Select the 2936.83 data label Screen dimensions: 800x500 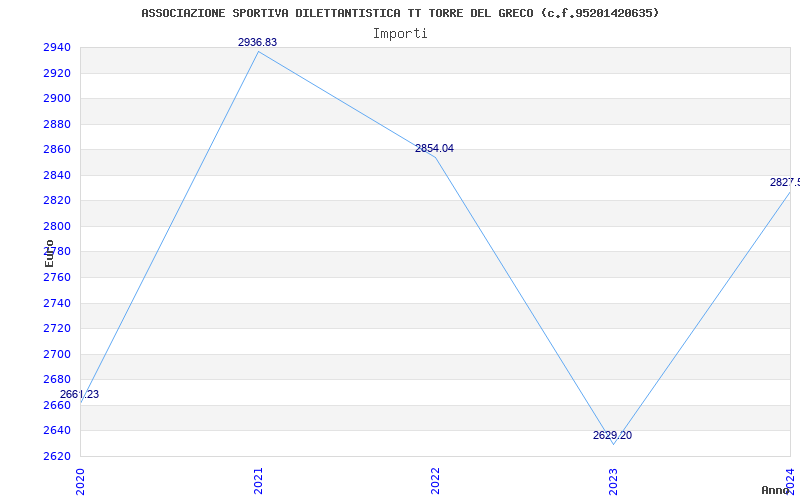tap(257, 42)
